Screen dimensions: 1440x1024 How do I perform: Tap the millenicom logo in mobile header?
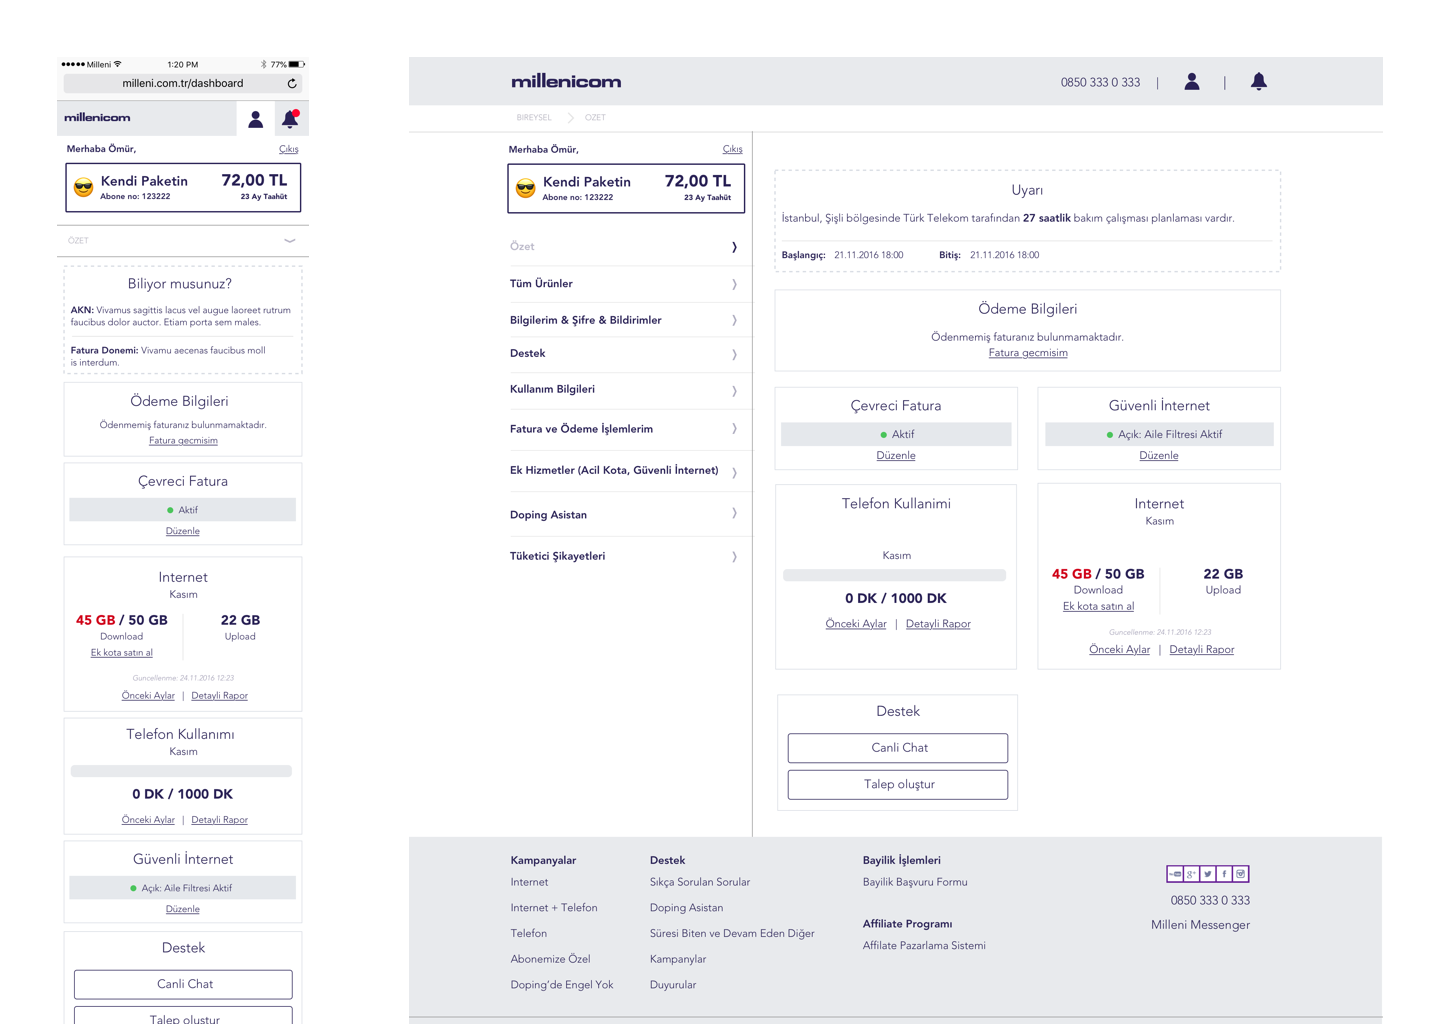point(97,118)
